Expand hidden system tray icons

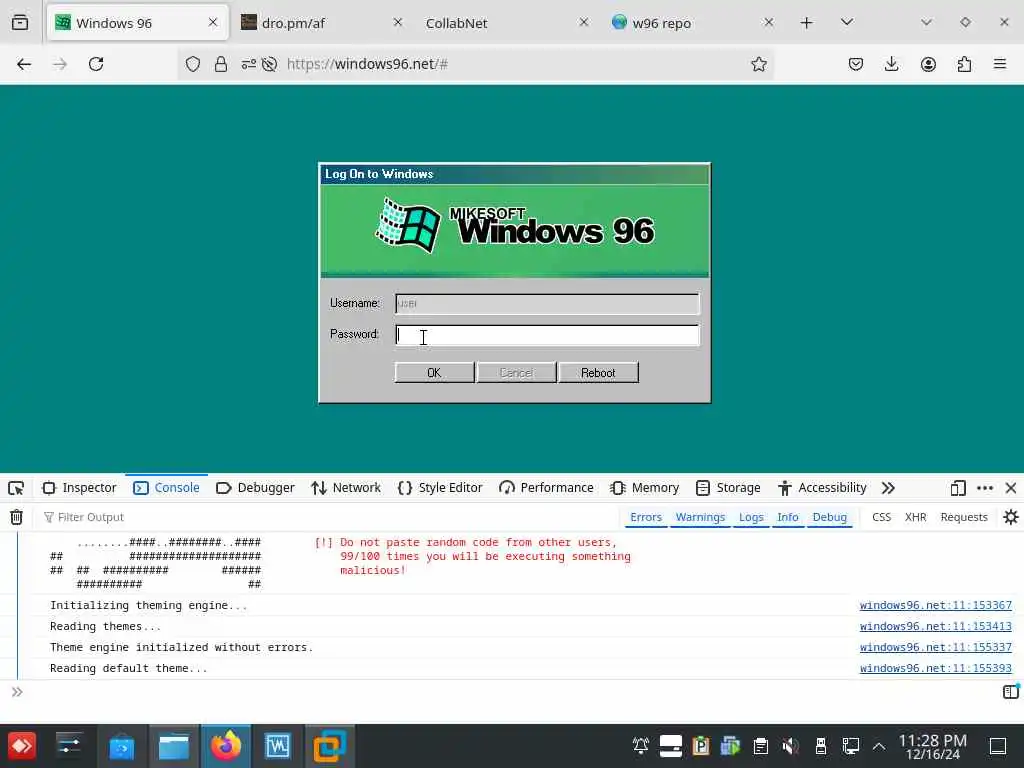click(x=879, y=746)
